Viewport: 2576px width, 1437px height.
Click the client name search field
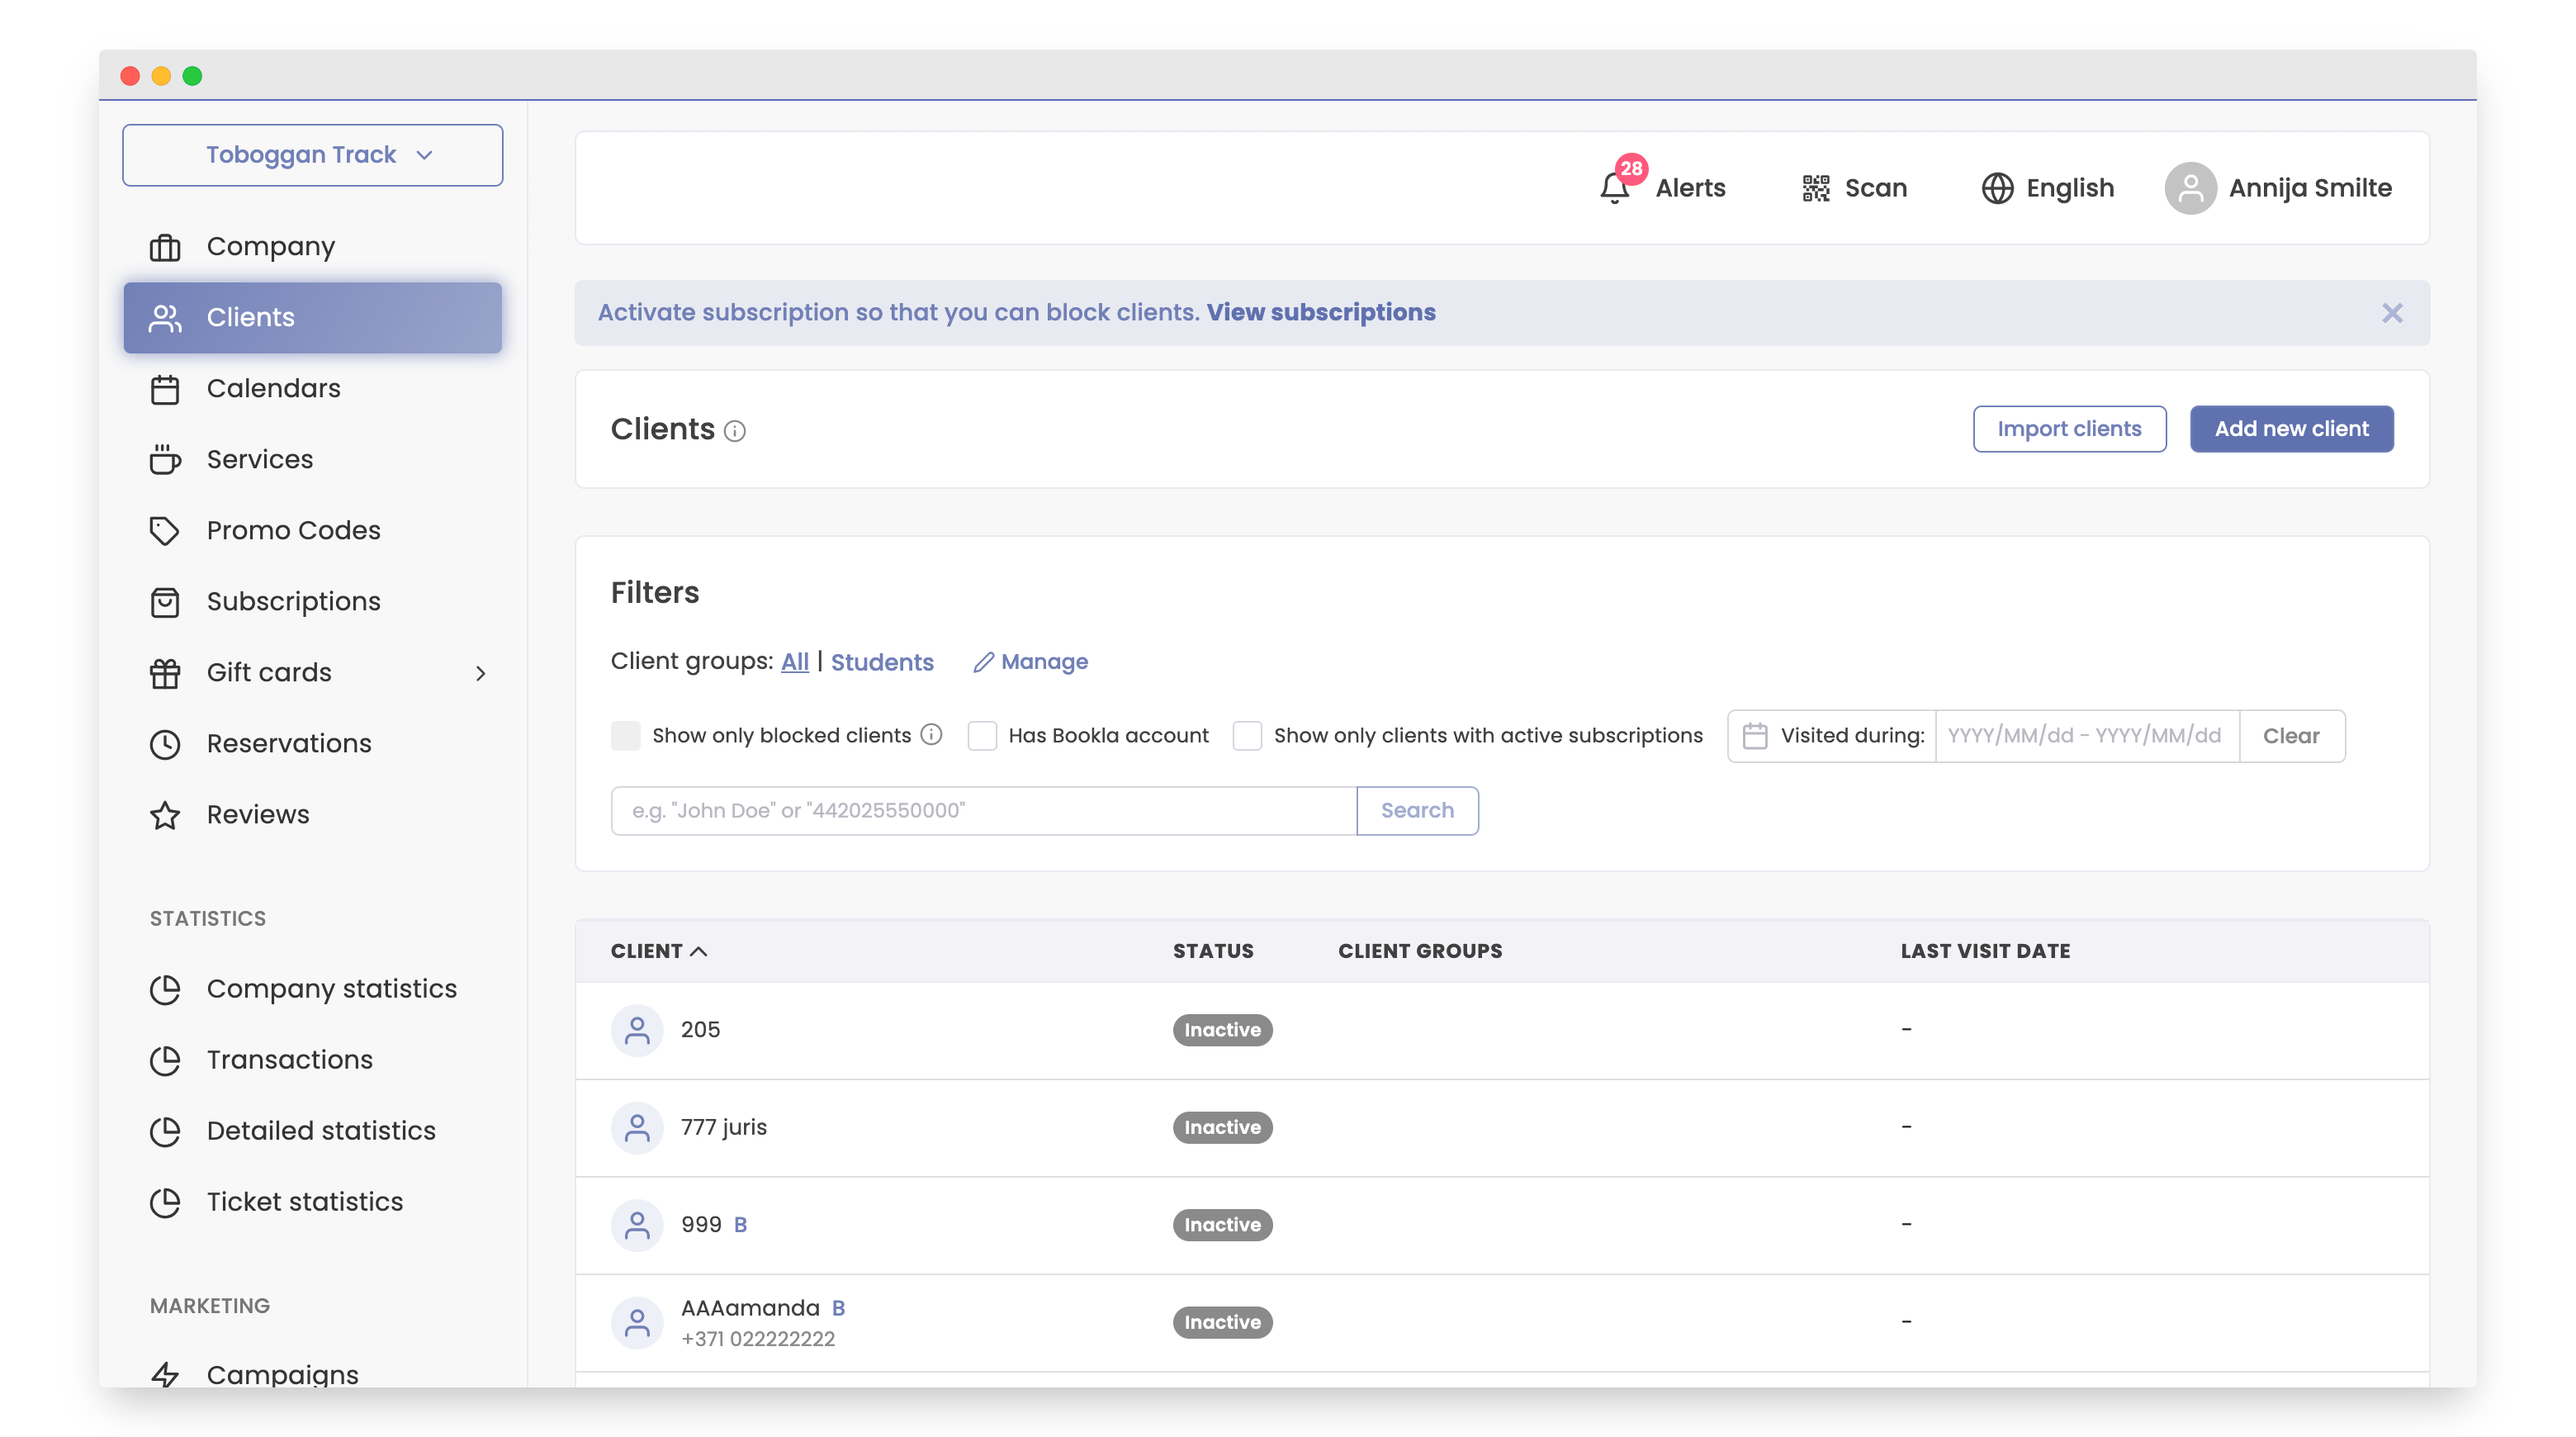click(983, 810)
